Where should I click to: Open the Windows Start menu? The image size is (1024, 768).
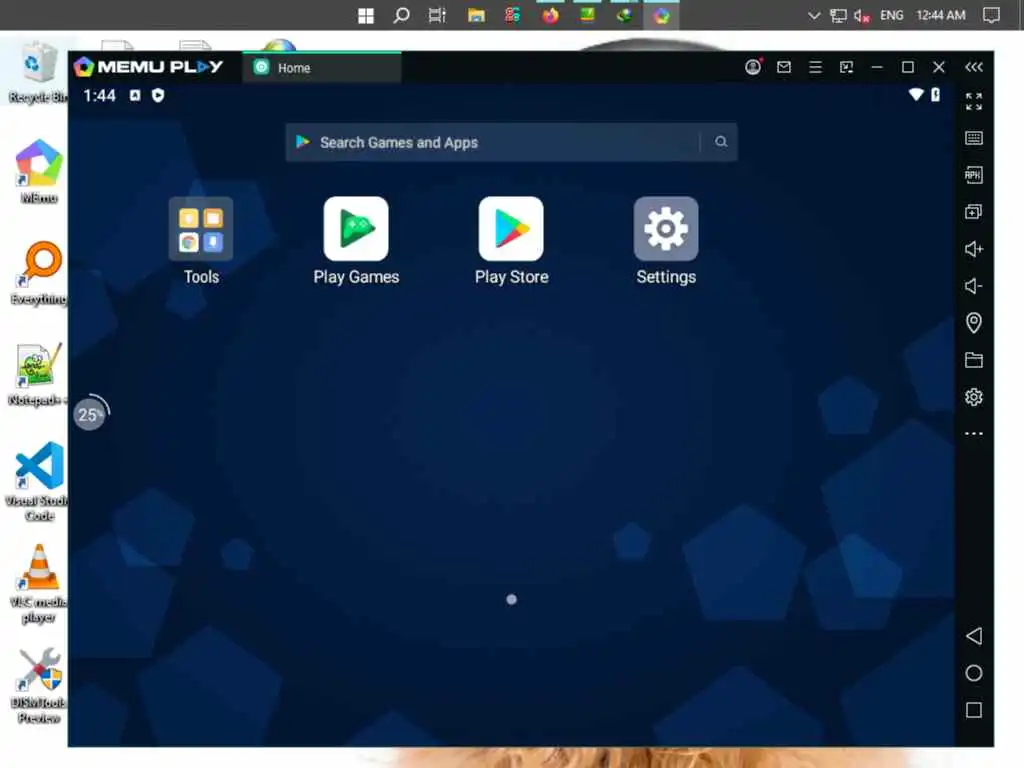click(x=366, y=15)
